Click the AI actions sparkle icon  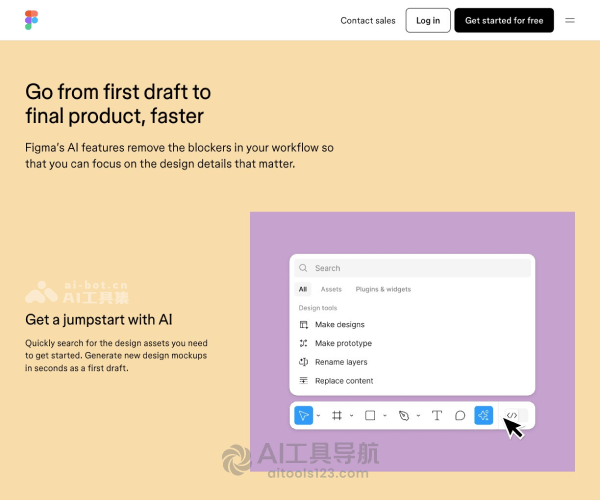point(484,415)
